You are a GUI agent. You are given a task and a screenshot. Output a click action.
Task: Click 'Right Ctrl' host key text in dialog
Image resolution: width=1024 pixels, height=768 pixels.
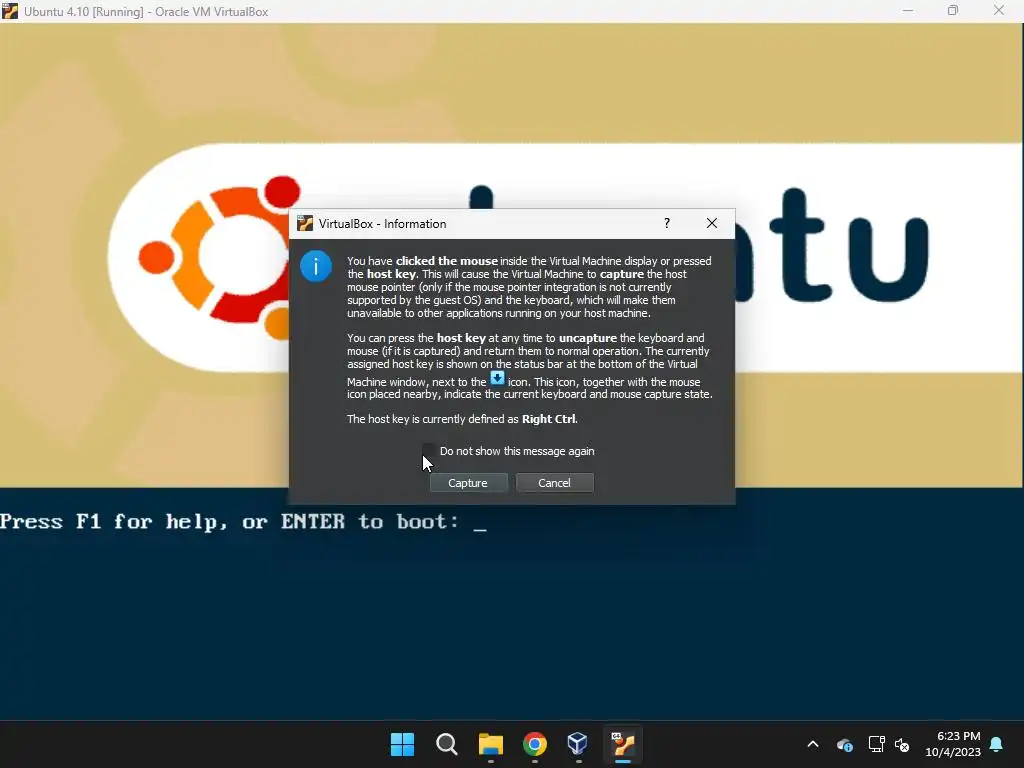click(549, 419)
